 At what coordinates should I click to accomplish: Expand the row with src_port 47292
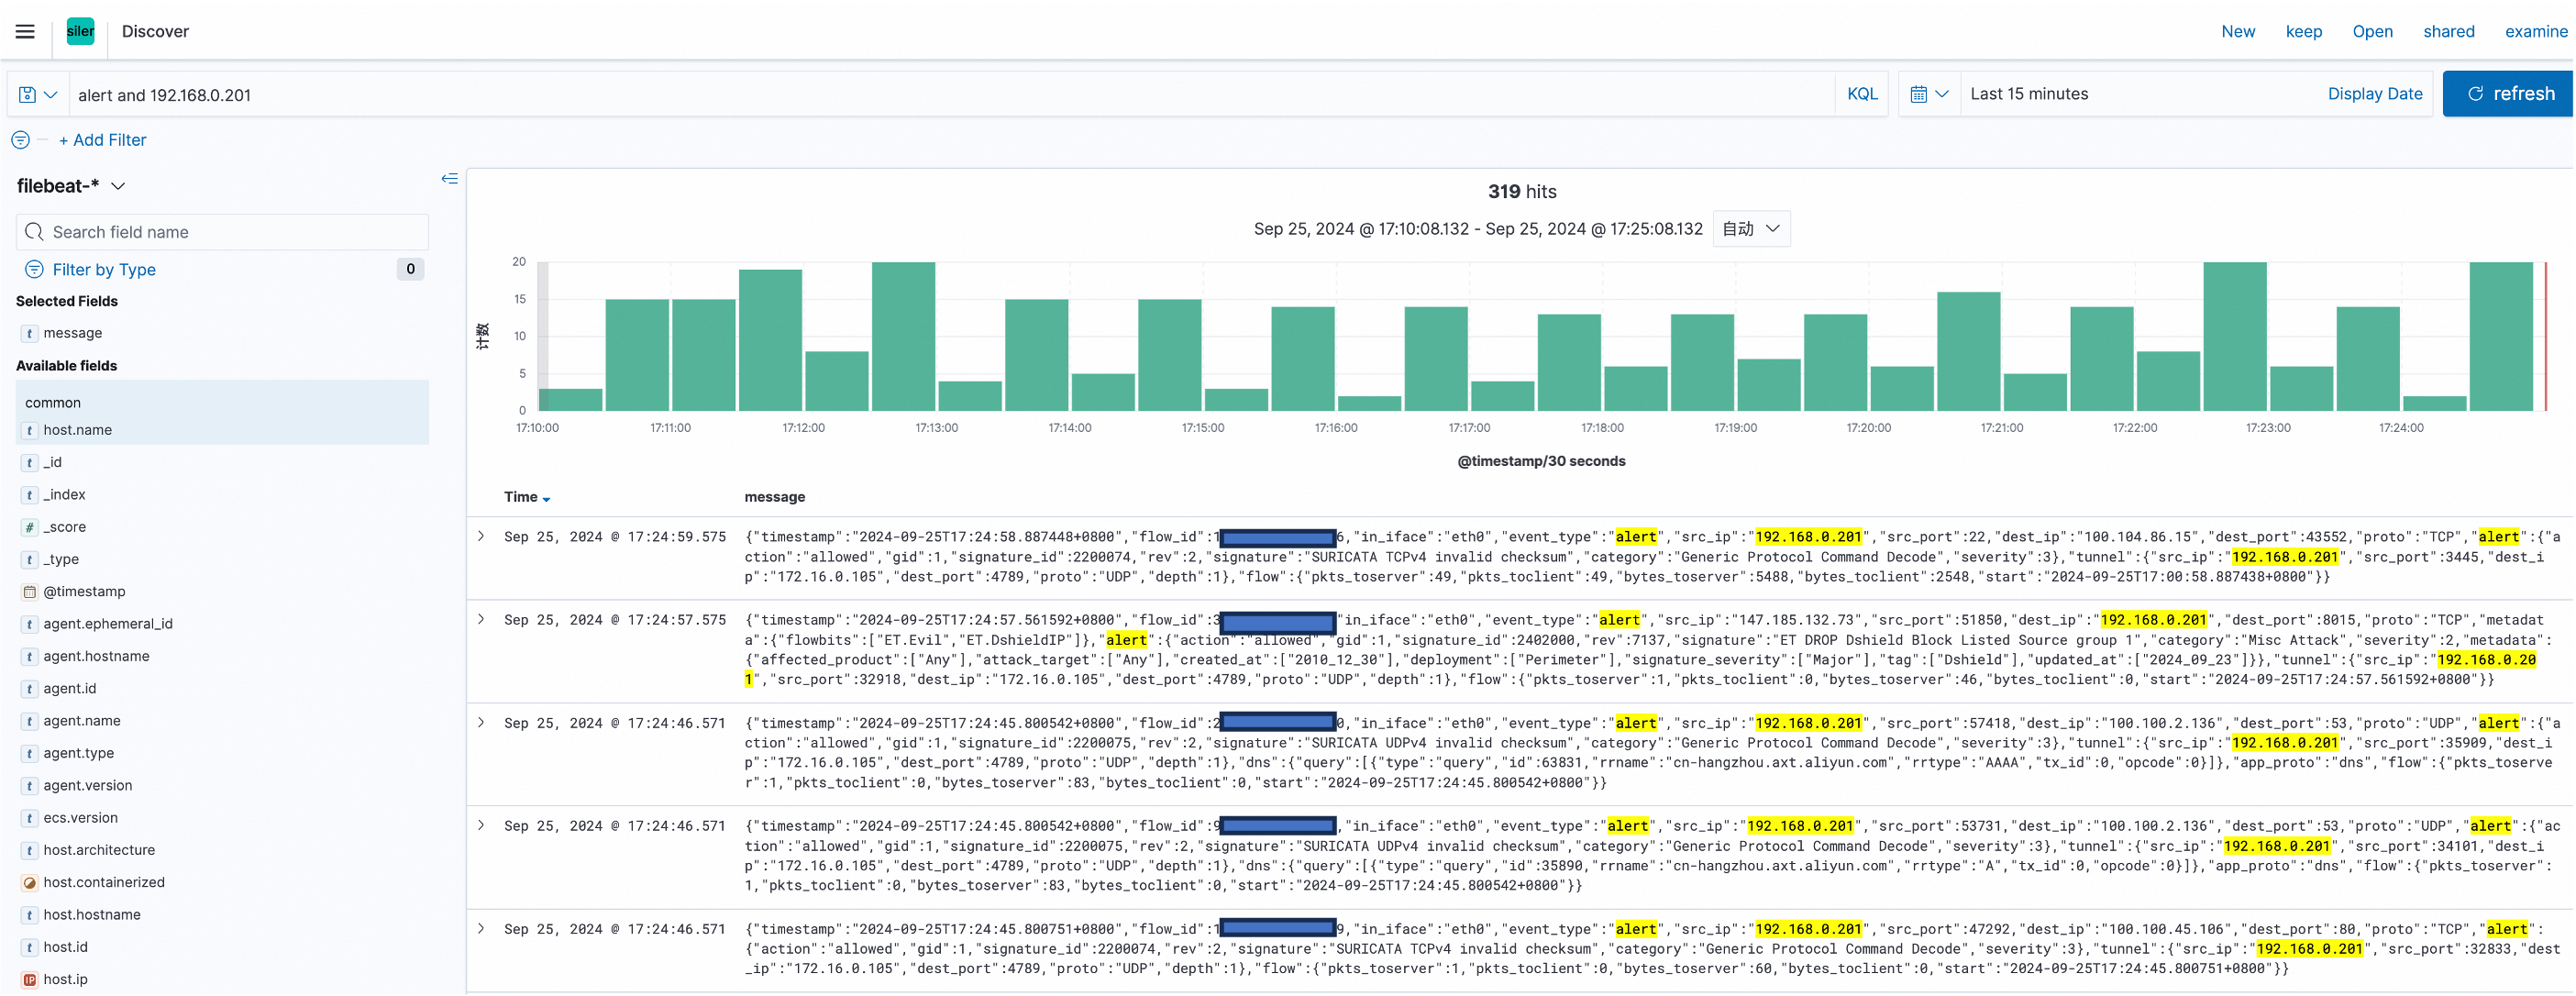481,929
